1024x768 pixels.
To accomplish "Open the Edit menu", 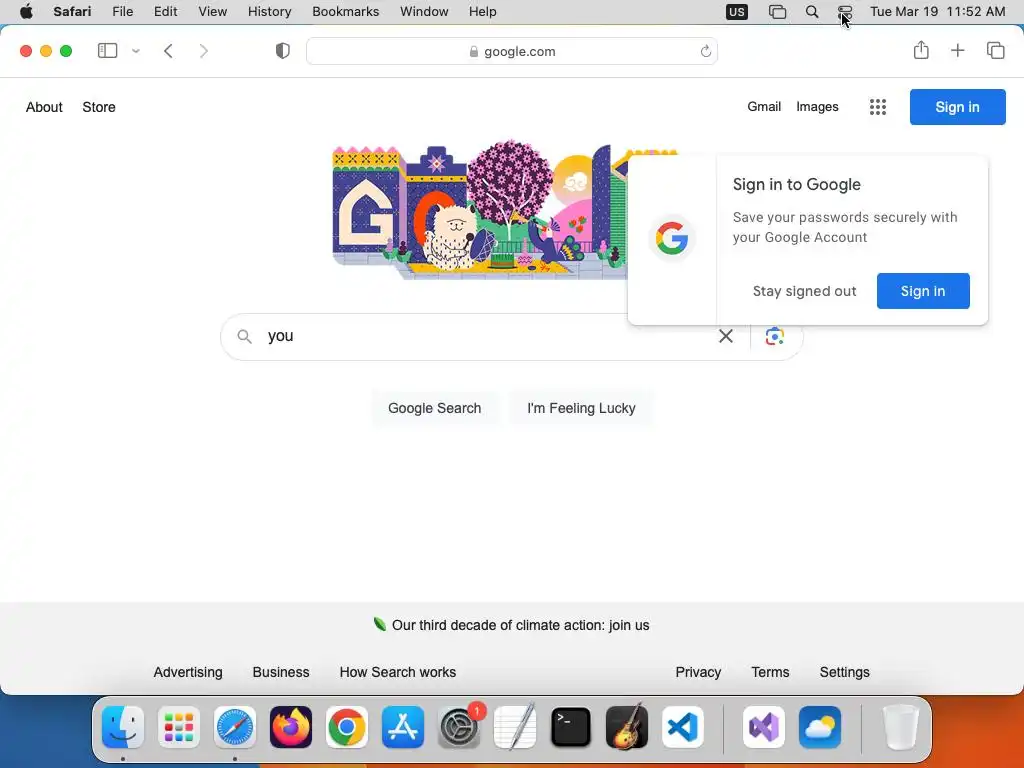I will tap(165, 12).
